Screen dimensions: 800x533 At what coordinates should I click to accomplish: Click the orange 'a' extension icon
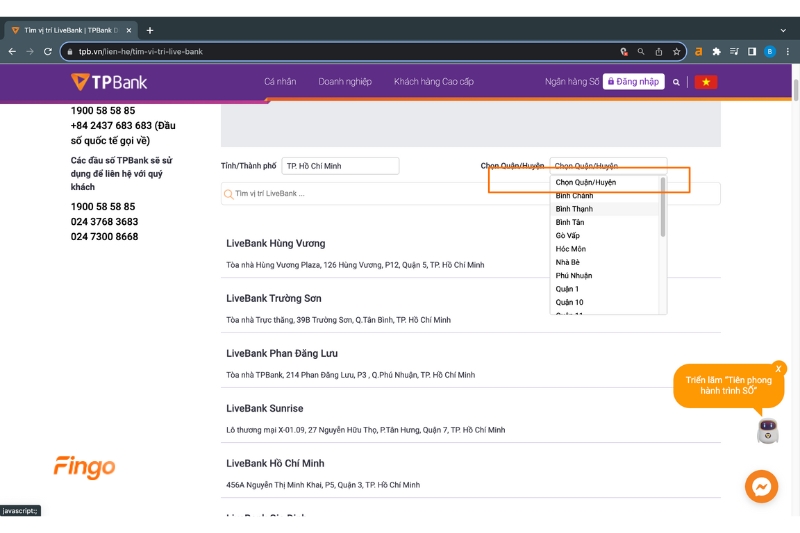click(698, 52)
